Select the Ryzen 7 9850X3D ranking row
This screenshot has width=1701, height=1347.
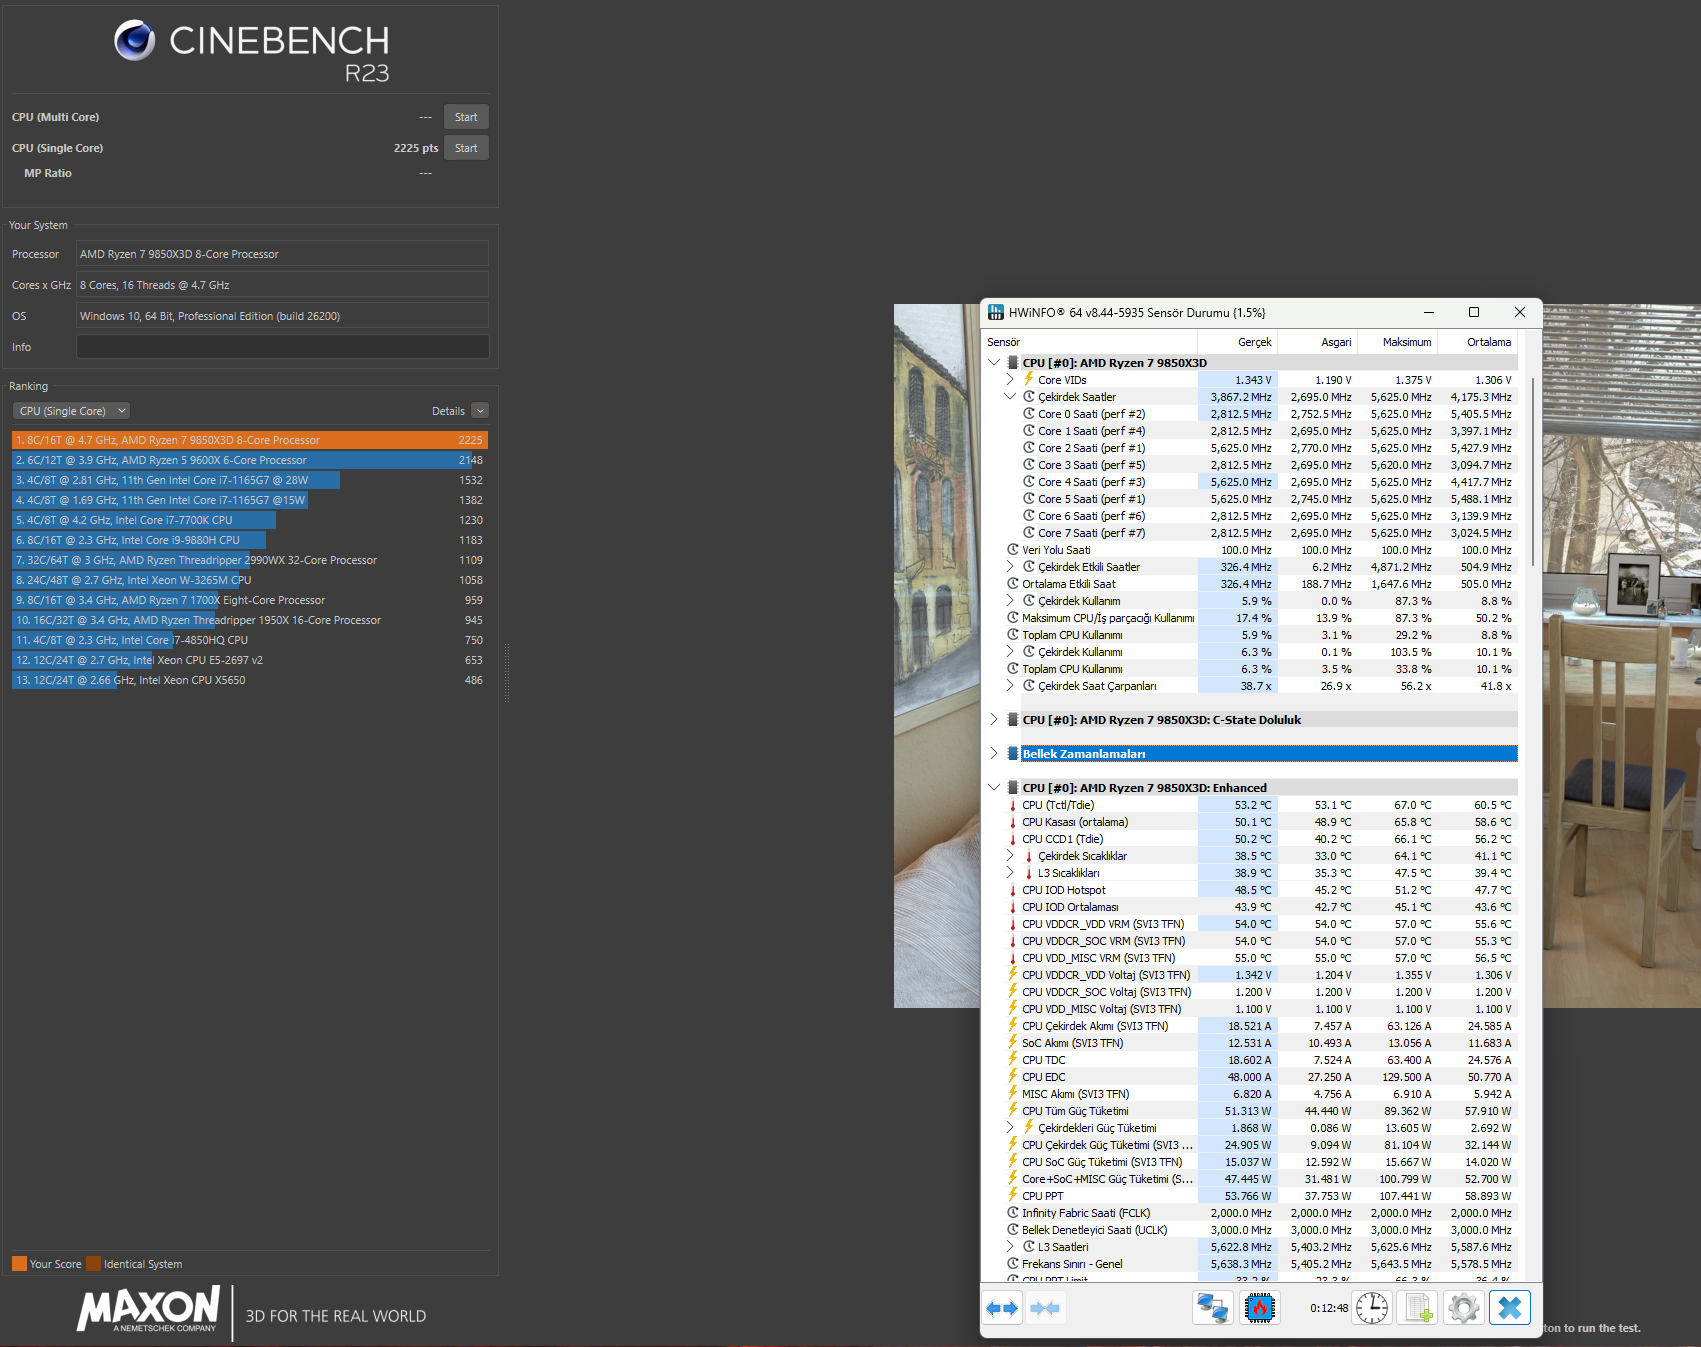point(250,440)
